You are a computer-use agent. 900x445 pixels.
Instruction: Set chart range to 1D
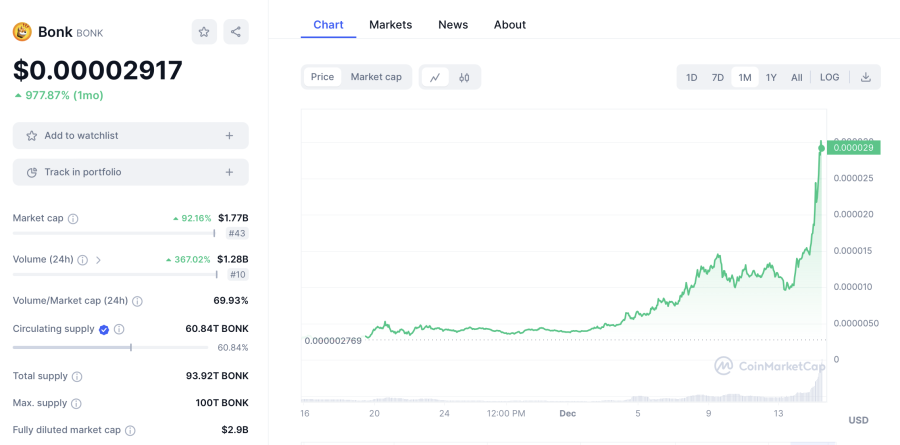click(692, 78)
